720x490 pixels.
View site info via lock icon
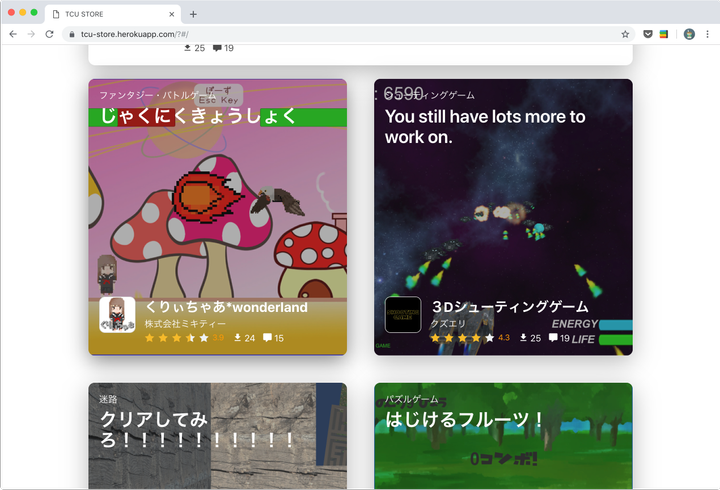point(72,34)
